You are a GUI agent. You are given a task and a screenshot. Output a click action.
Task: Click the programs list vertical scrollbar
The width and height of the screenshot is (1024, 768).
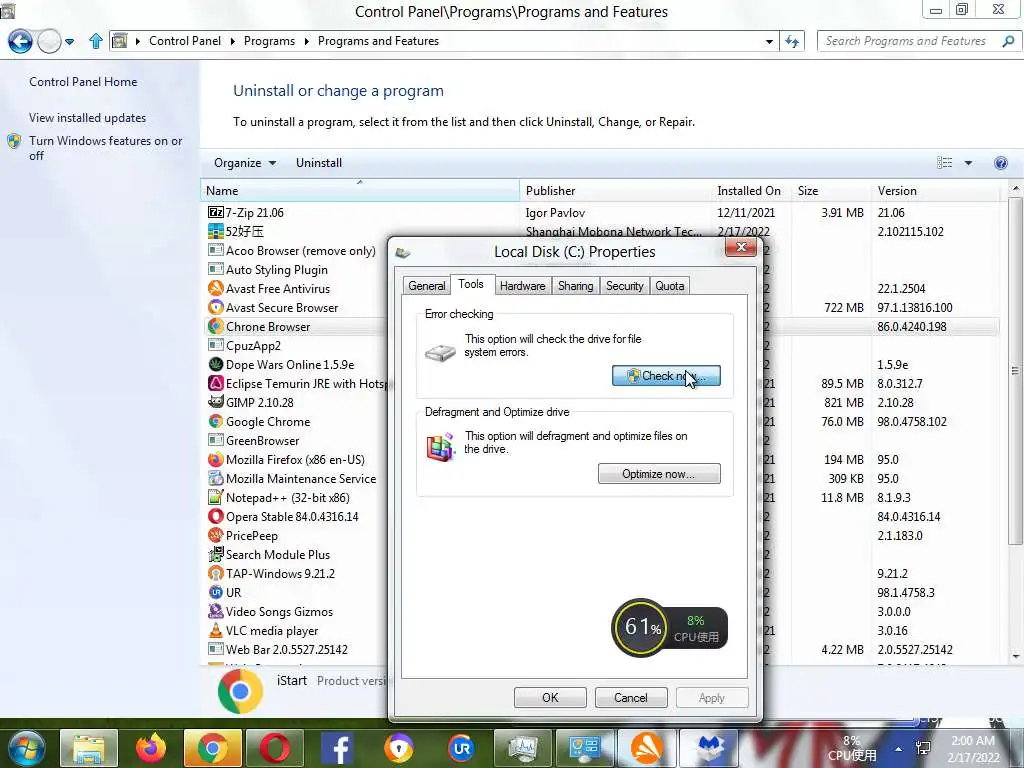click(x=1014, y=370)
